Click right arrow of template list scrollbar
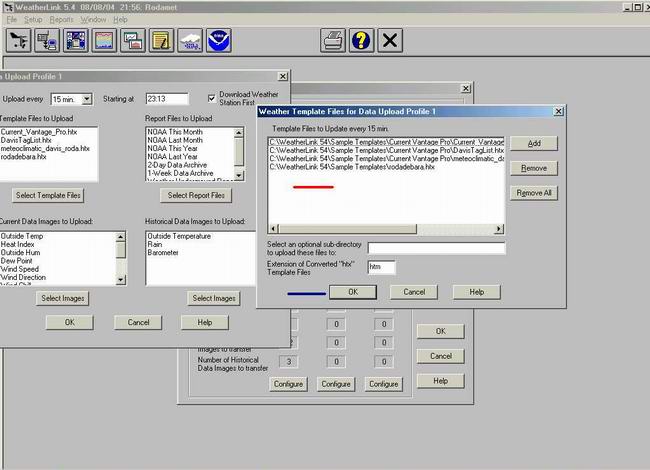The image size is (650, 470). [x=499, y=229]
